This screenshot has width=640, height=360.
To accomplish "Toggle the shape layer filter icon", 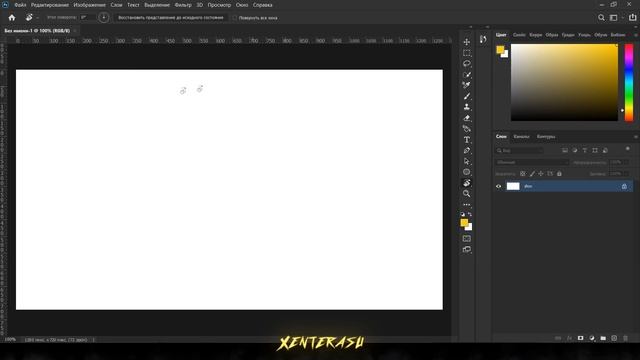I will pyautogui.click(x=595, y=151).
